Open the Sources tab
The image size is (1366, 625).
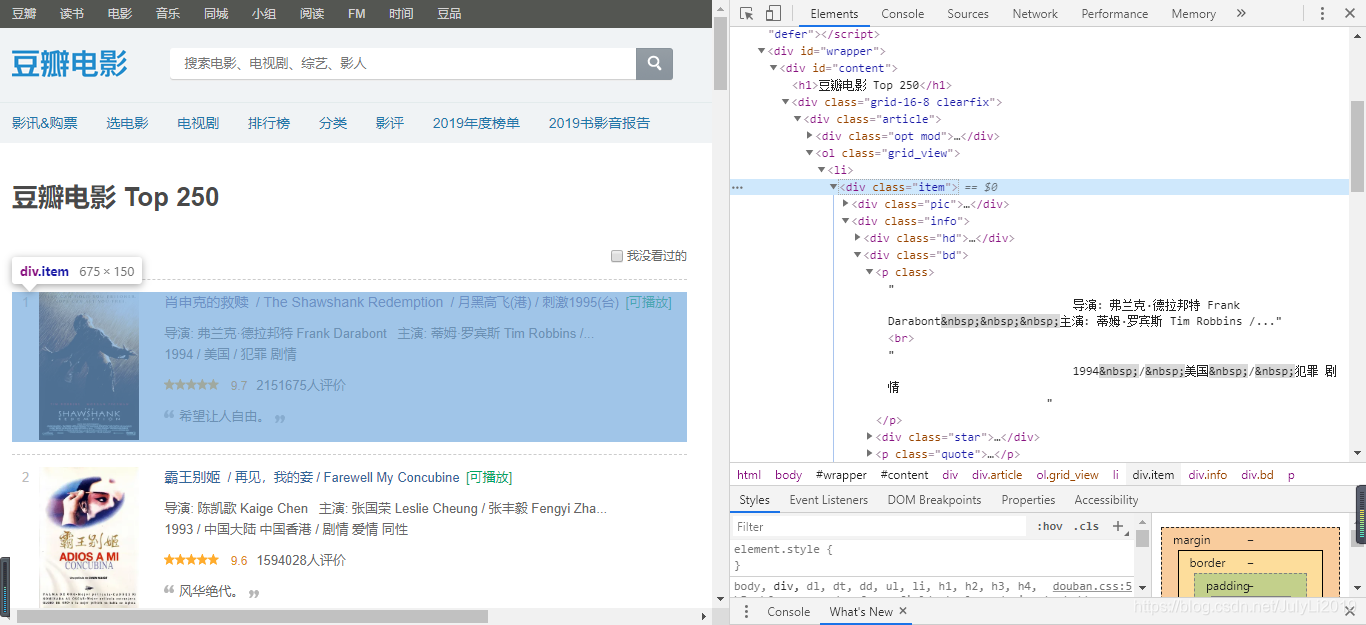[x=968, y=14]
